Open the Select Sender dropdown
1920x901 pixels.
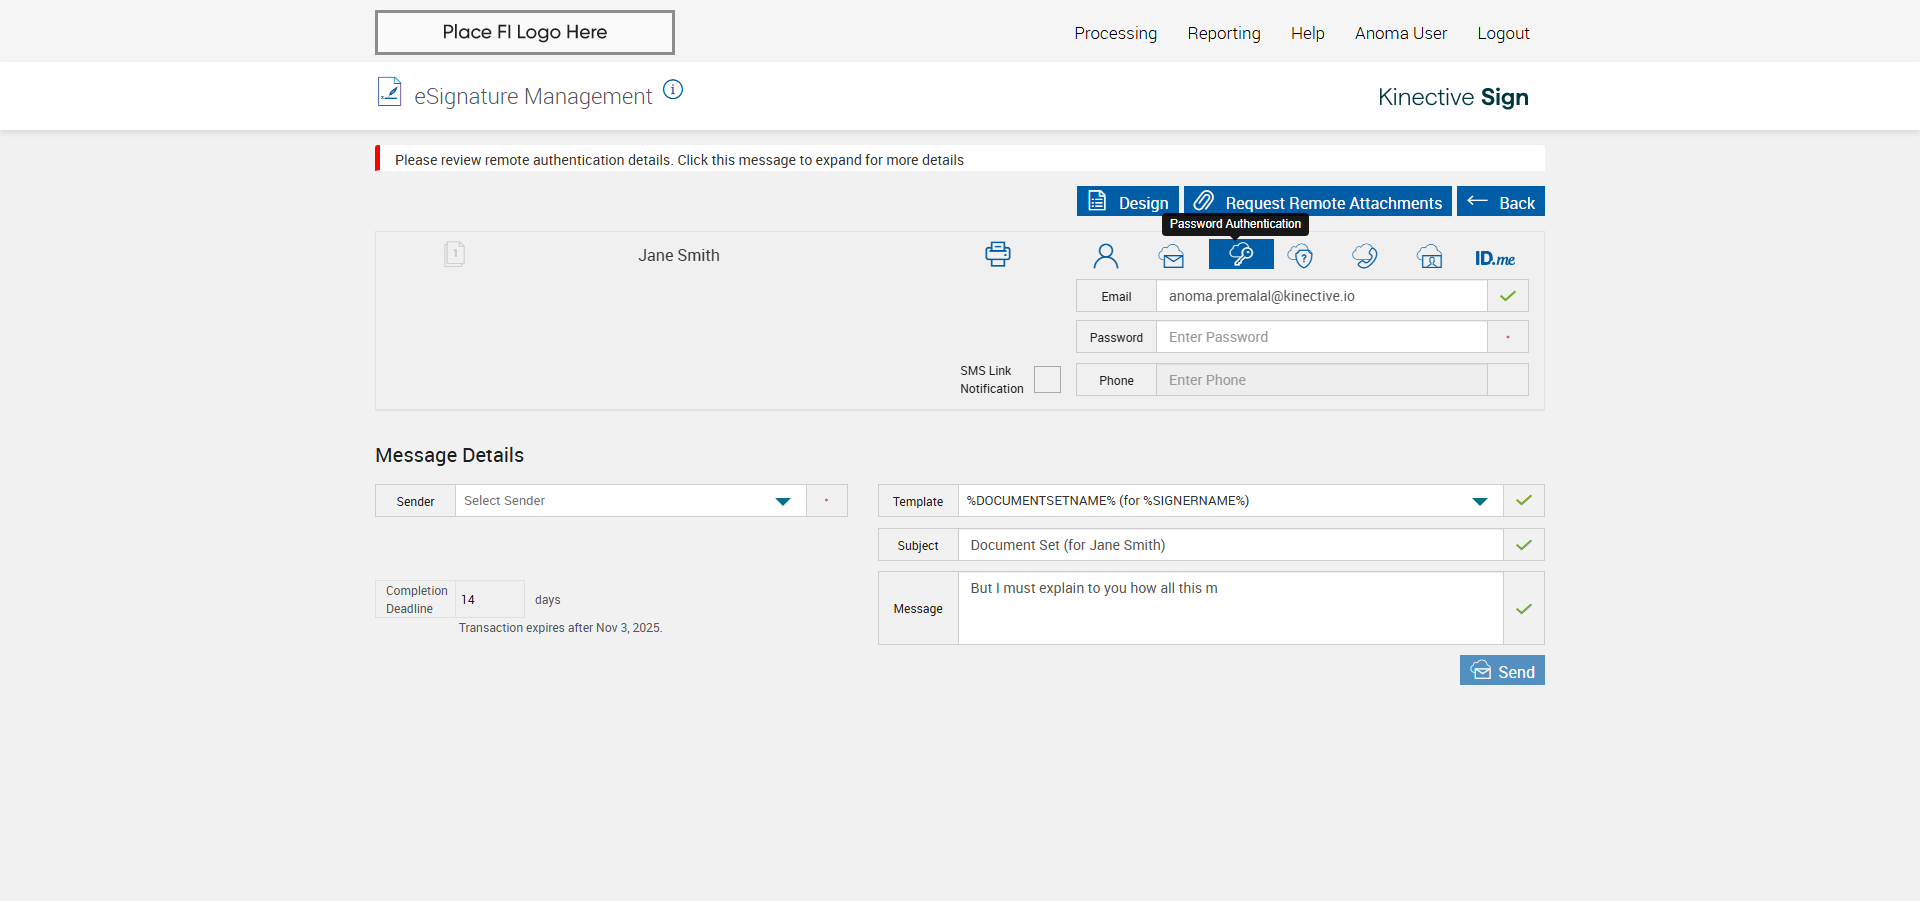630,501
